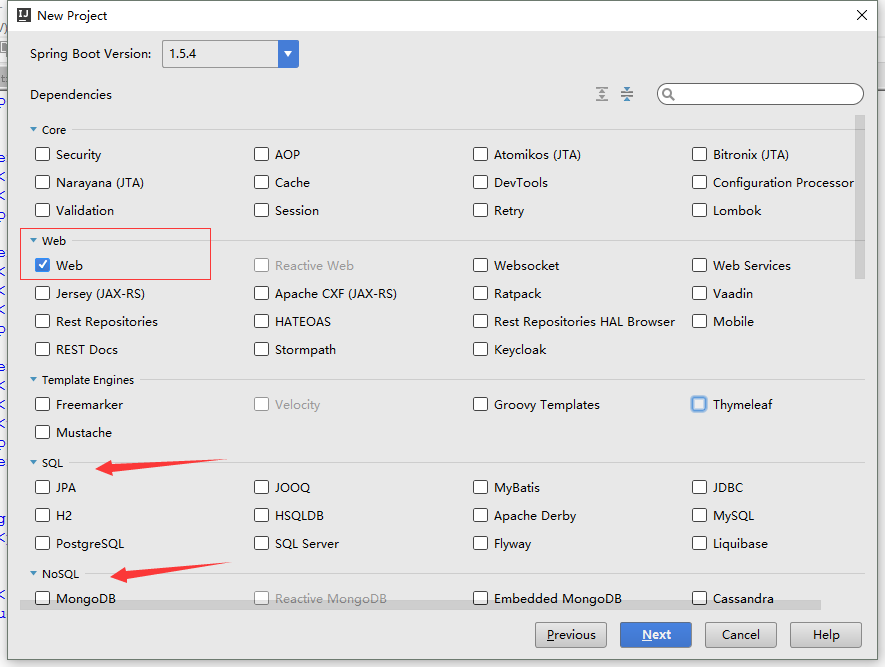The height and width of the screenshot is (667, 885).
Task: Enable the Thymeleaf template engine
Action: click(x=699, y=404)
